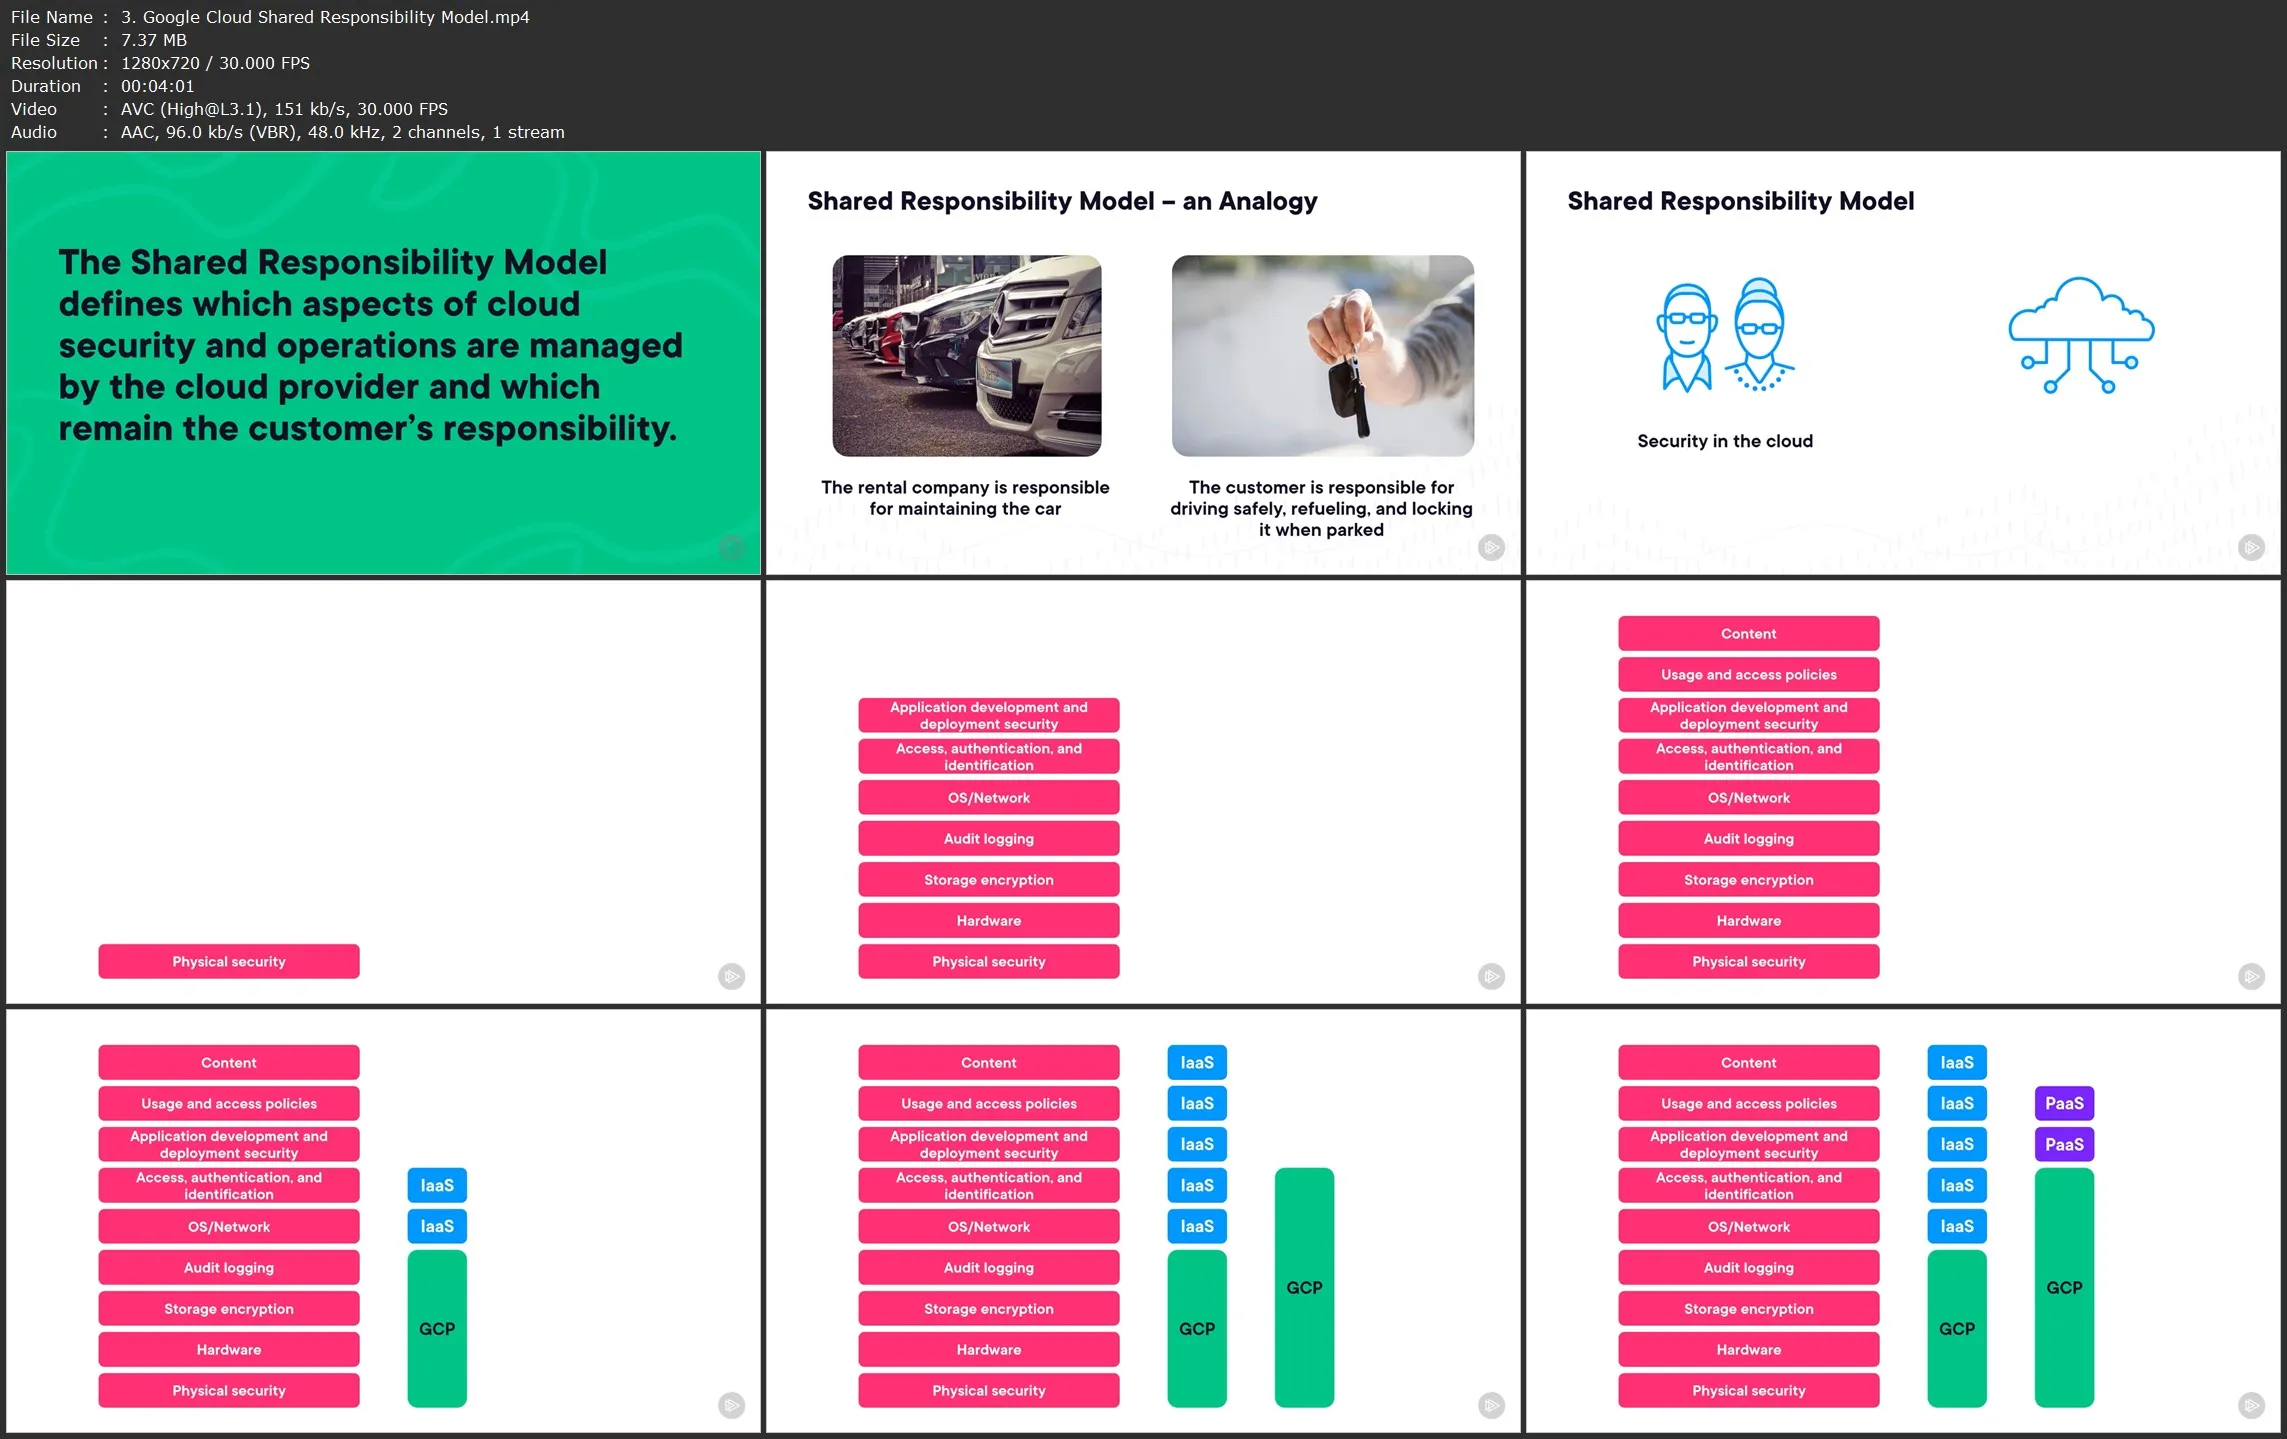Click the lower PaaS box beside Application development
Screen dimensions: 2287x1439
pos(2064,1144)
